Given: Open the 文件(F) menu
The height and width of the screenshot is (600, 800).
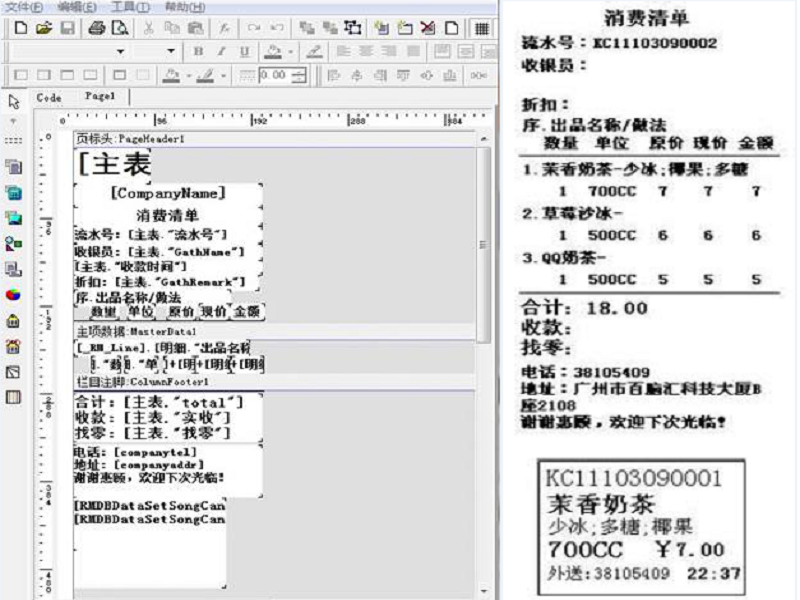Looking at the screenshot, I should click(22, 7).
